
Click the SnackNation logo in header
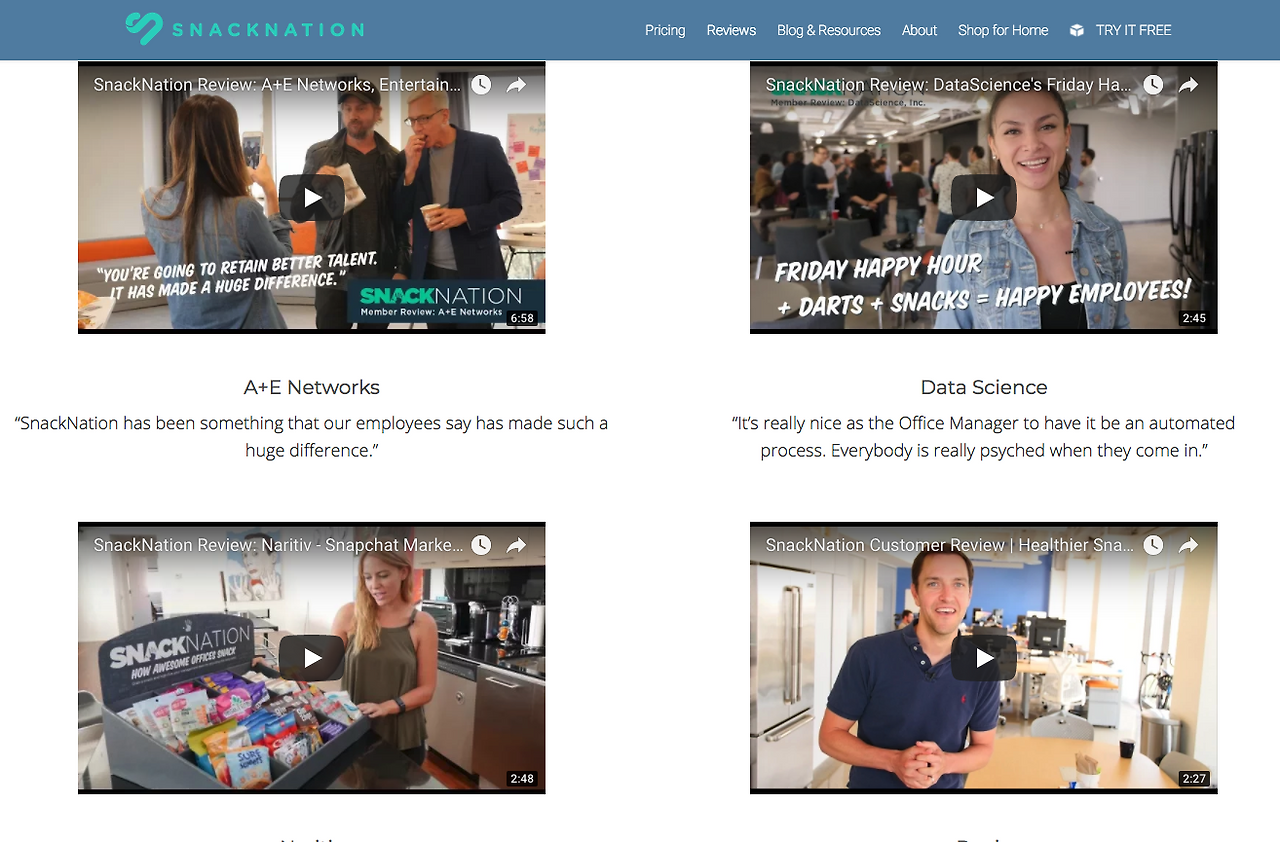(x=245, y=29)
